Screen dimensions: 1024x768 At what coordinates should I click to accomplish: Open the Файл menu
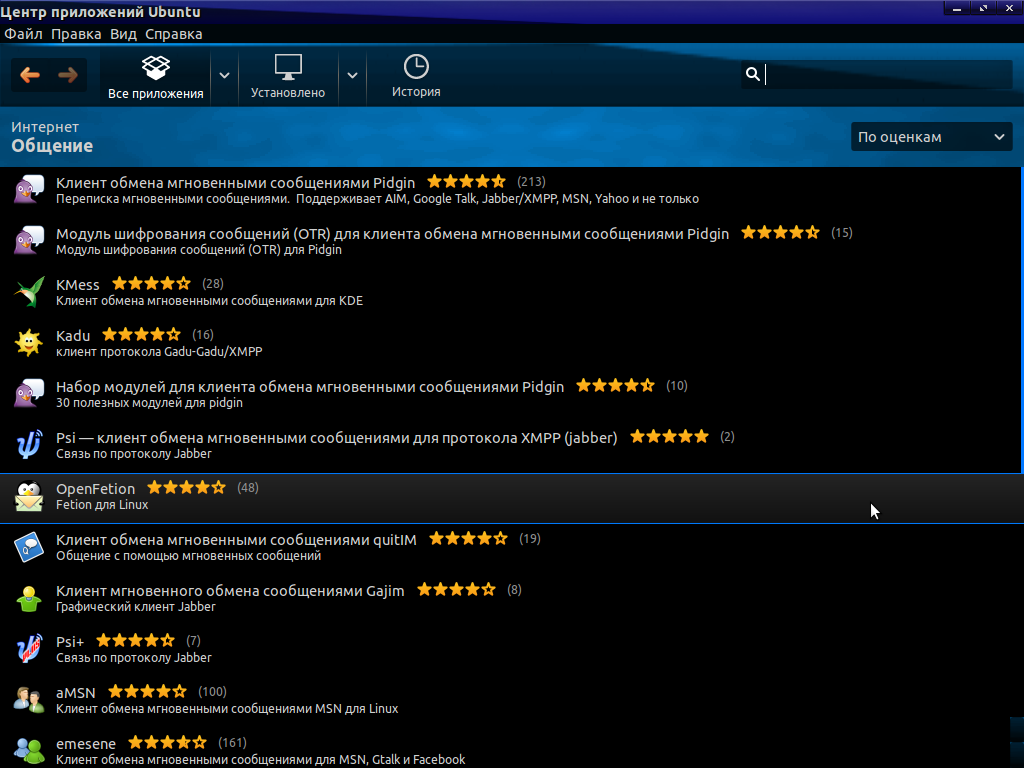click(23, 34)
